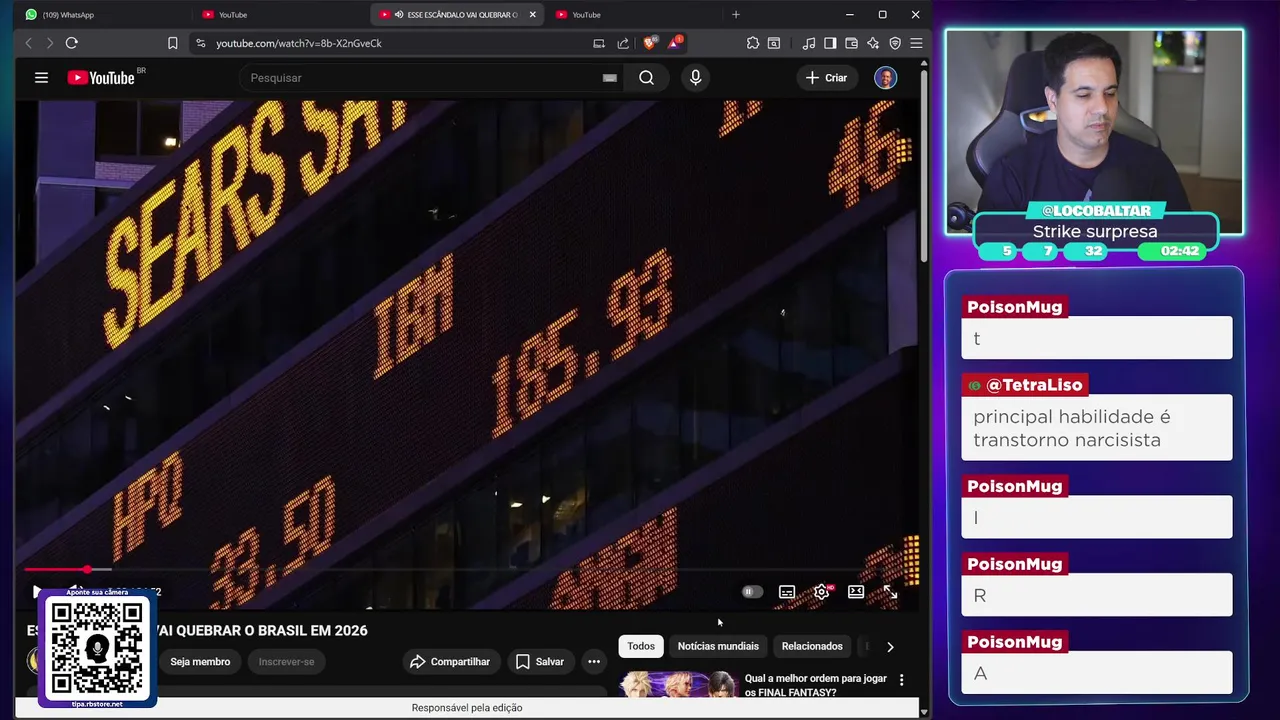Open the video settings gear
This screenshot has width=1280, height=720.
[x=821, y=592]
